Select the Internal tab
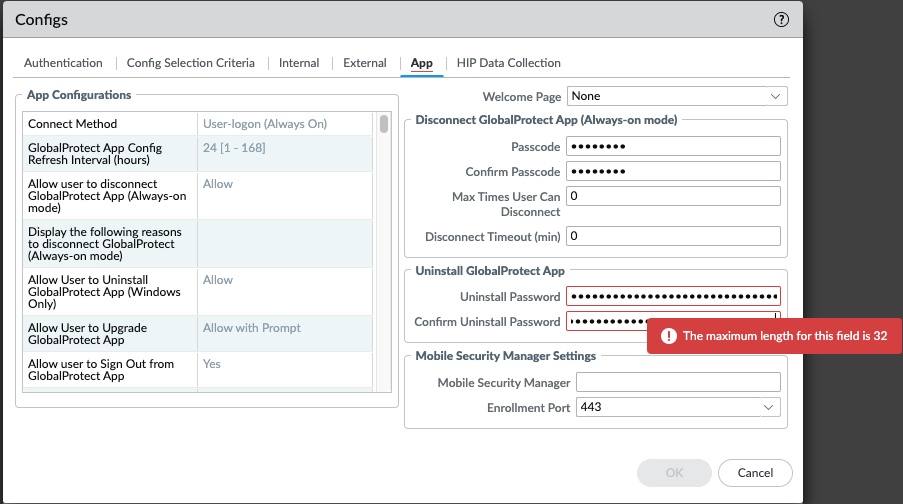This screenshot has height=504, width=903. coord(299,63)
